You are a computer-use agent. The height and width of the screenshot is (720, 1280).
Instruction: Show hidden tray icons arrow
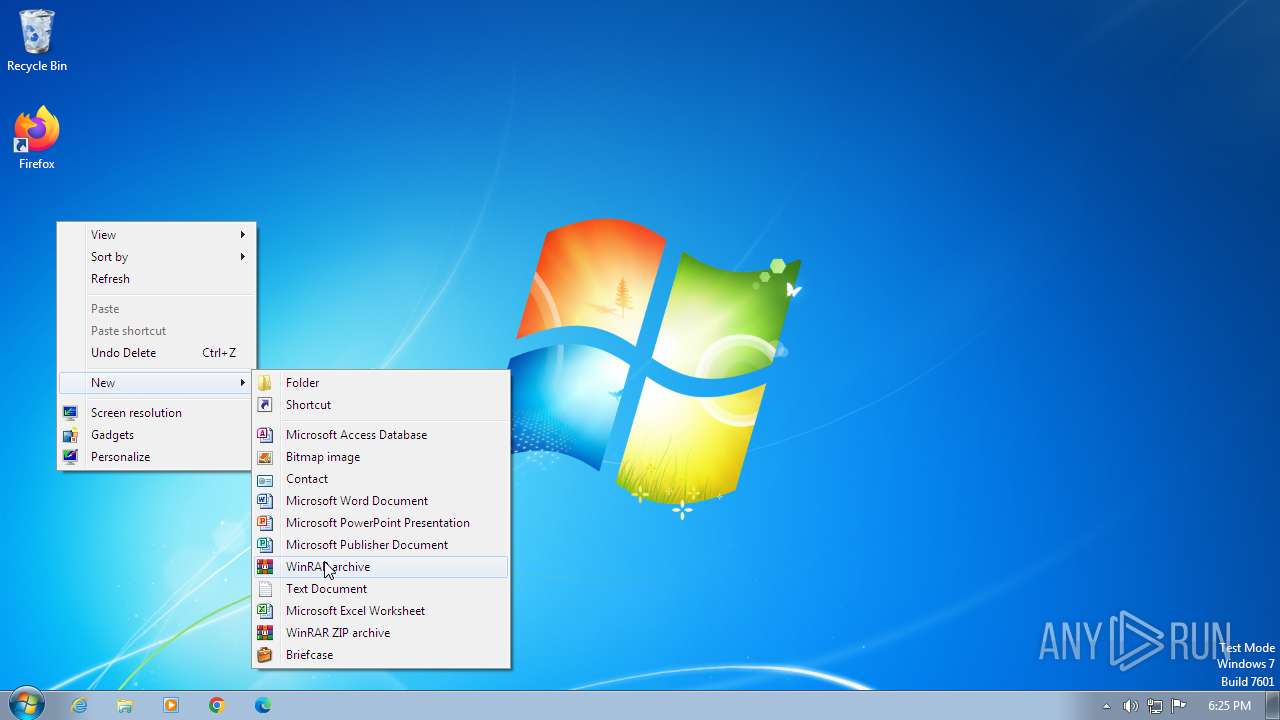[x=1106, y=706]
